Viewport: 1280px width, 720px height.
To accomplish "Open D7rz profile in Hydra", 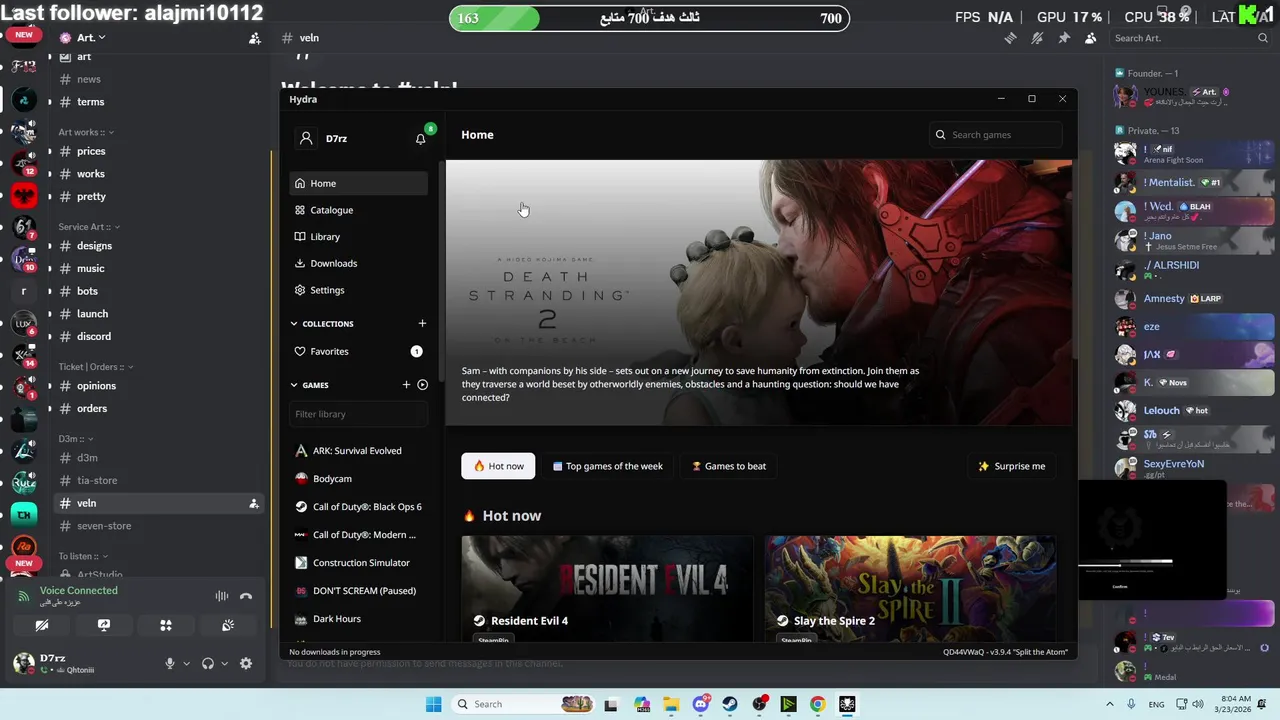I will pos(324,138).
